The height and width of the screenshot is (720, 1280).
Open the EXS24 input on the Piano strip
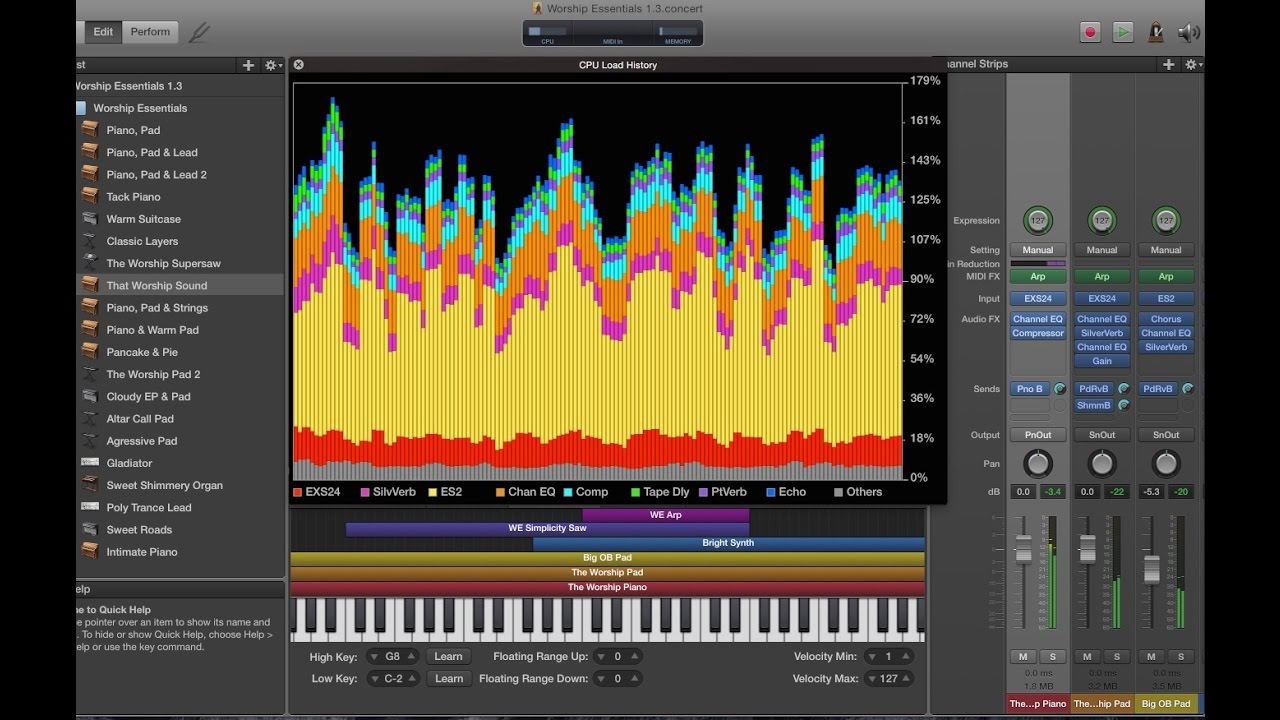click(1038, 298)
